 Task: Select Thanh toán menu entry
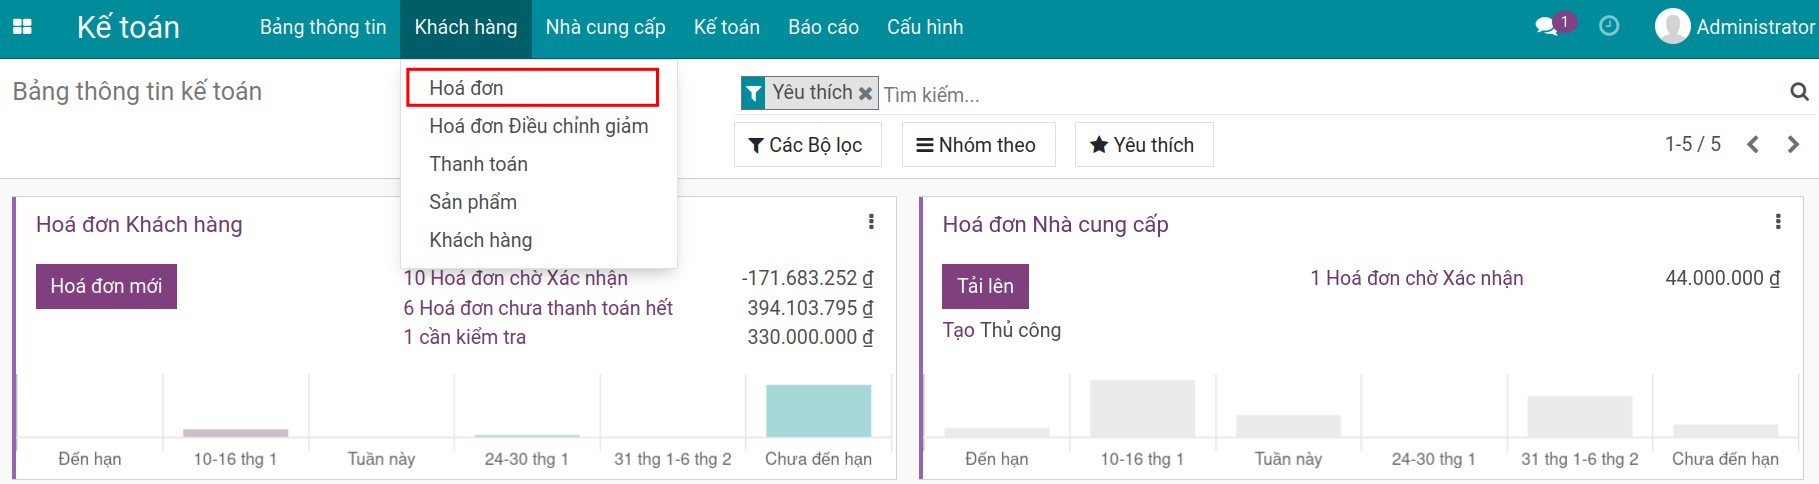click(x=539, y=164)
